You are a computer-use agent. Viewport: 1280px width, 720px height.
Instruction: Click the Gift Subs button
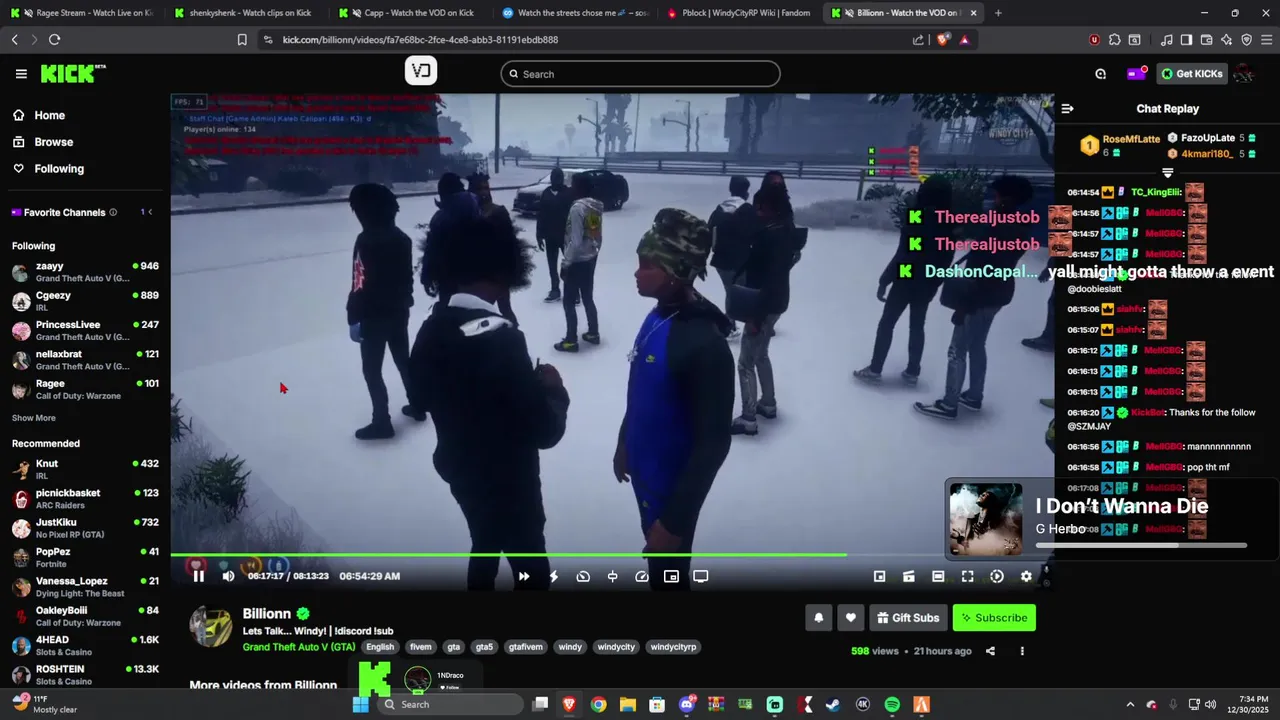pyautogui.click(x=908, y=618)
